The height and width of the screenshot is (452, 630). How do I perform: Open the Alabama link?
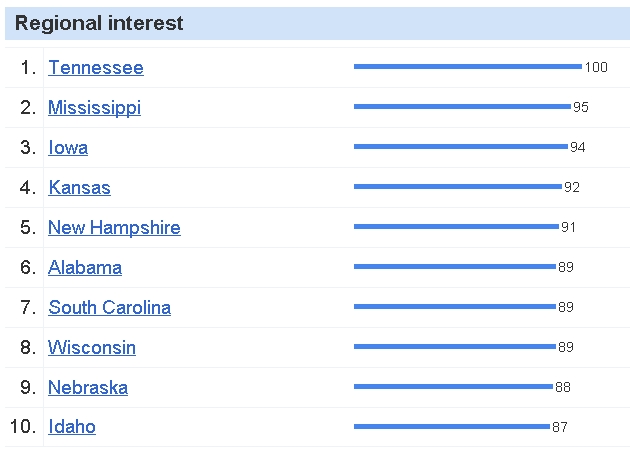pyautogui.click(x=85, y=268)
